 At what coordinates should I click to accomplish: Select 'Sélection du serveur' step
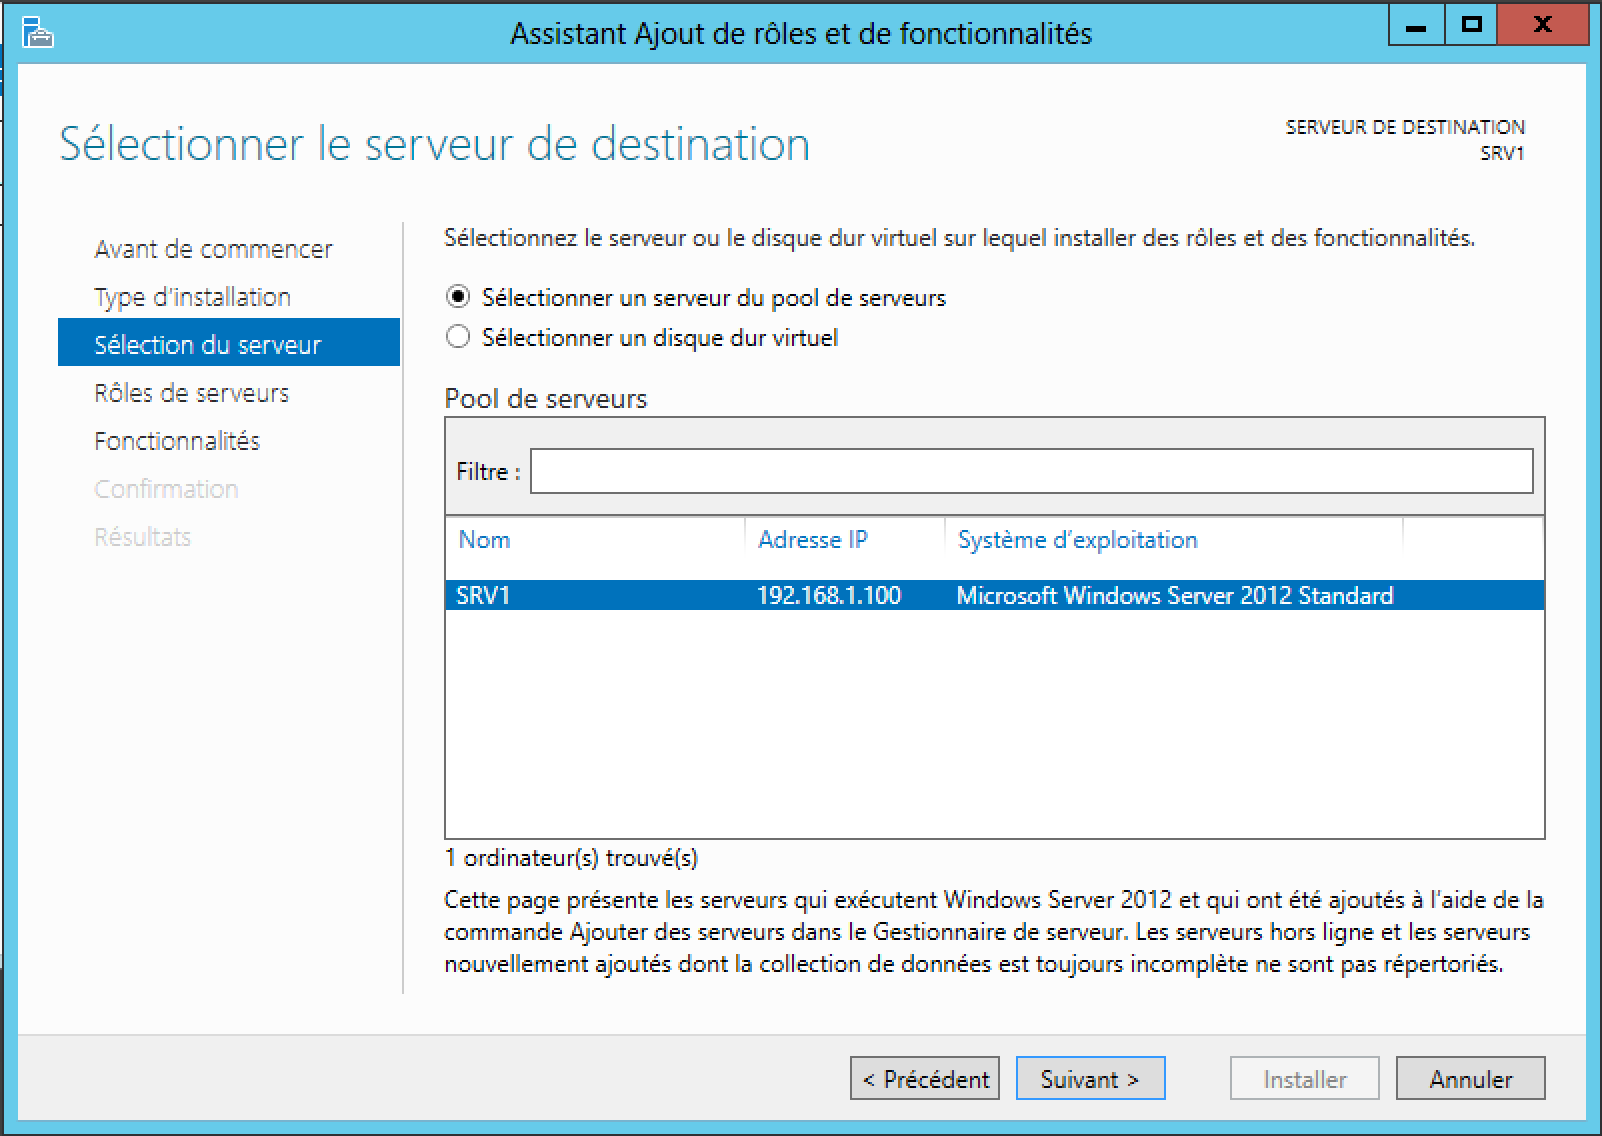coord(207,345)
